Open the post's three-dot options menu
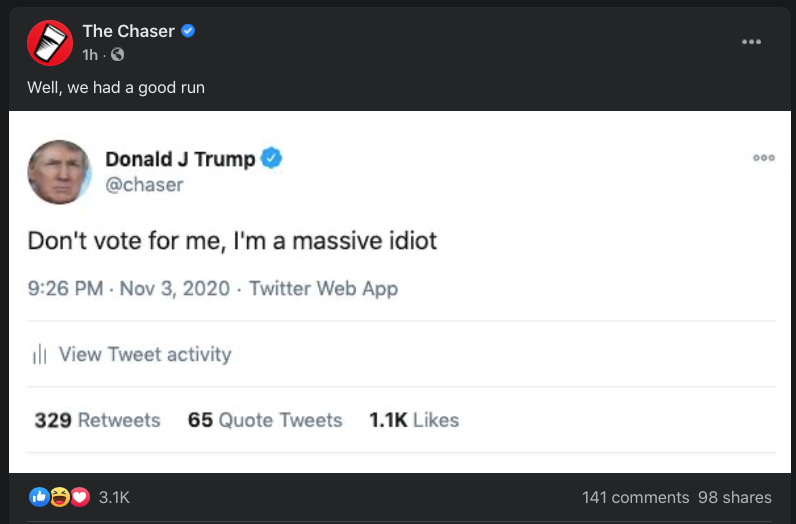Viewport: 796px width, 524px height. tap(751, 41)
